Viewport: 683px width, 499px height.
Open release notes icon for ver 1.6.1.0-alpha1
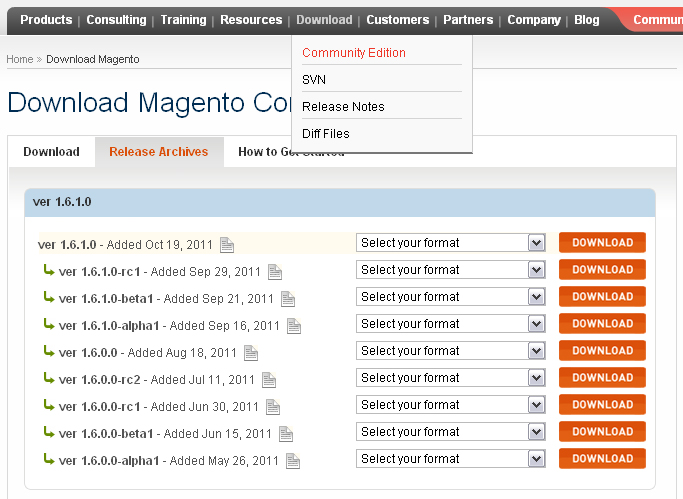coord(294,326)
